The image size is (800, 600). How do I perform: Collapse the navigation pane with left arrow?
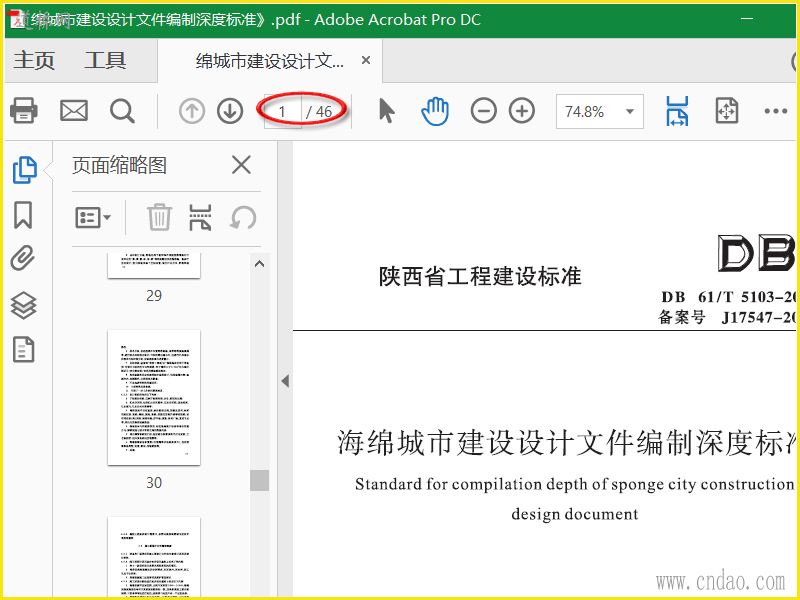[x=285, y=381]
